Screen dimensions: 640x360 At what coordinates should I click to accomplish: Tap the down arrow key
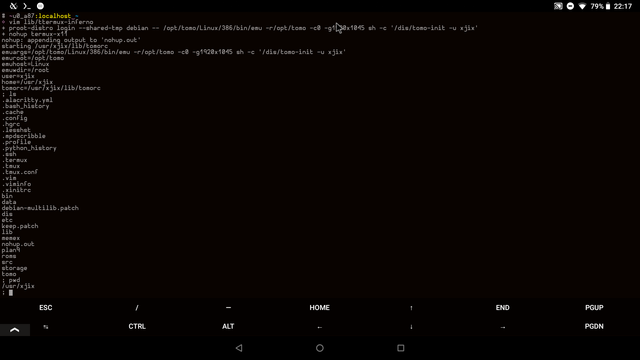[411, 327]
